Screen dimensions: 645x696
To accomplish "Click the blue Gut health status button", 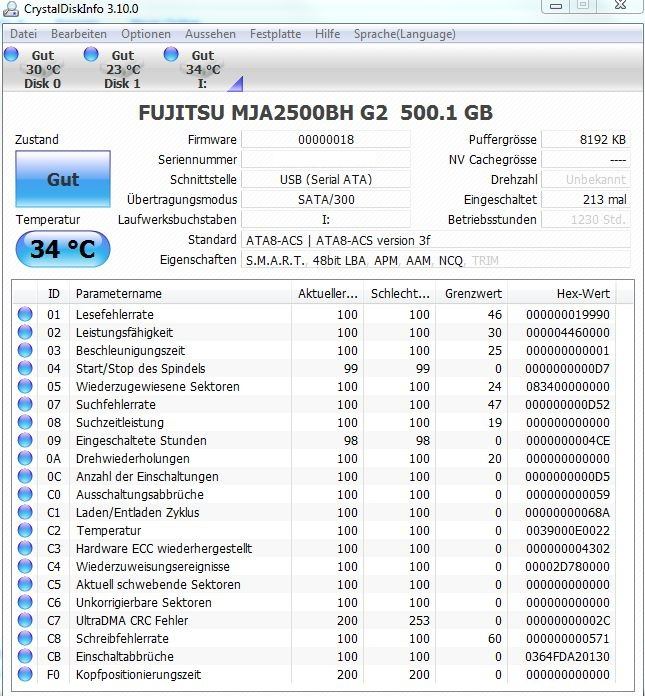I will tap(63, 179).
